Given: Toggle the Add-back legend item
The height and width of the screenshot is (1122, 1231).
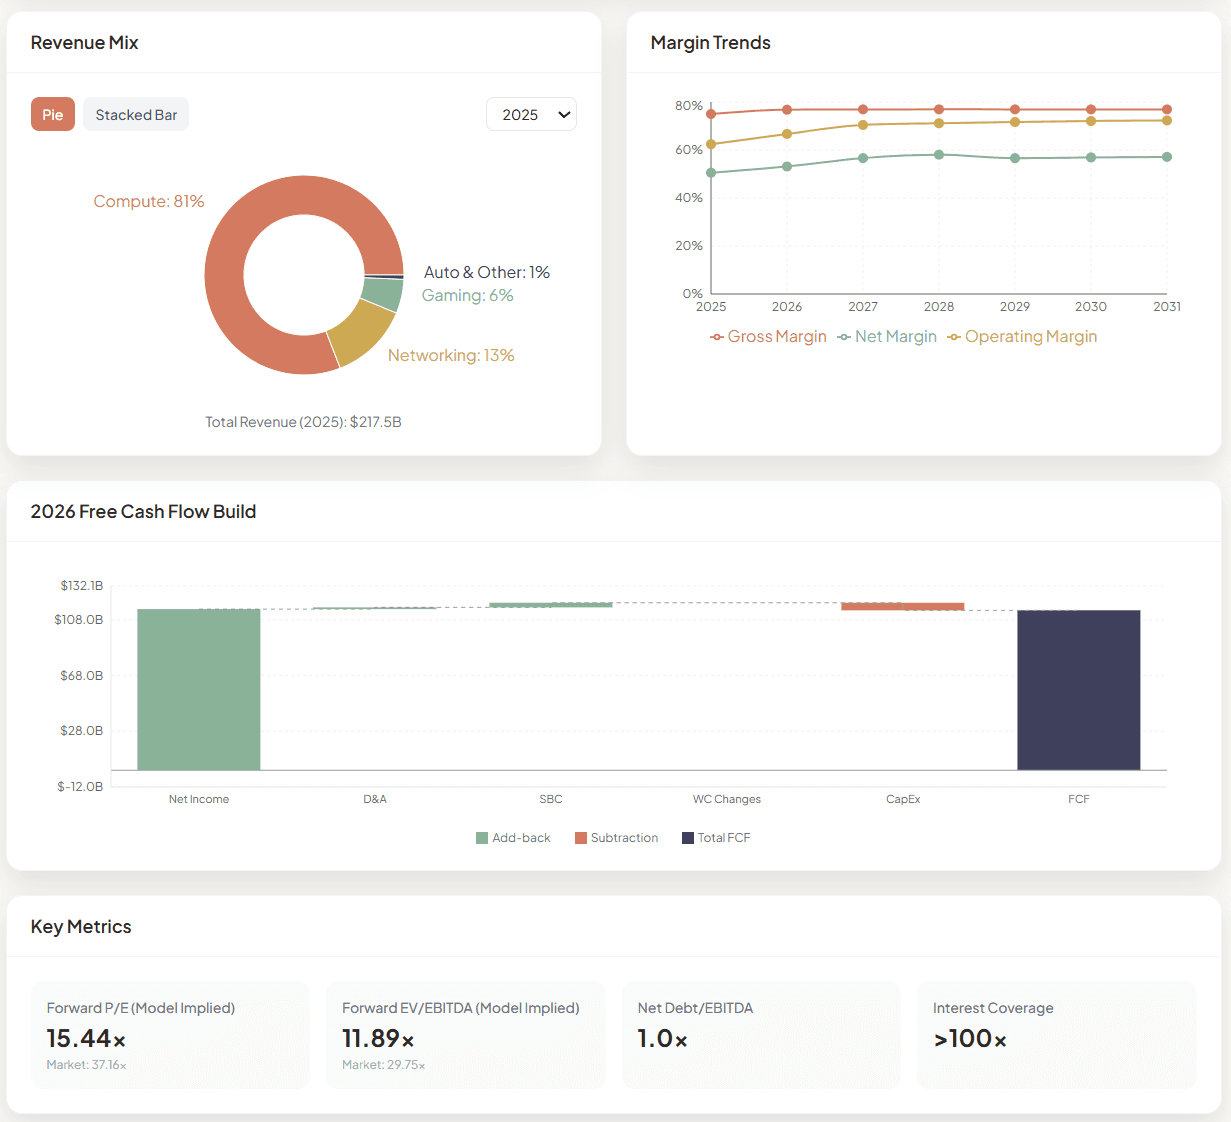Looking at the screenshot, I should (513, 837).
